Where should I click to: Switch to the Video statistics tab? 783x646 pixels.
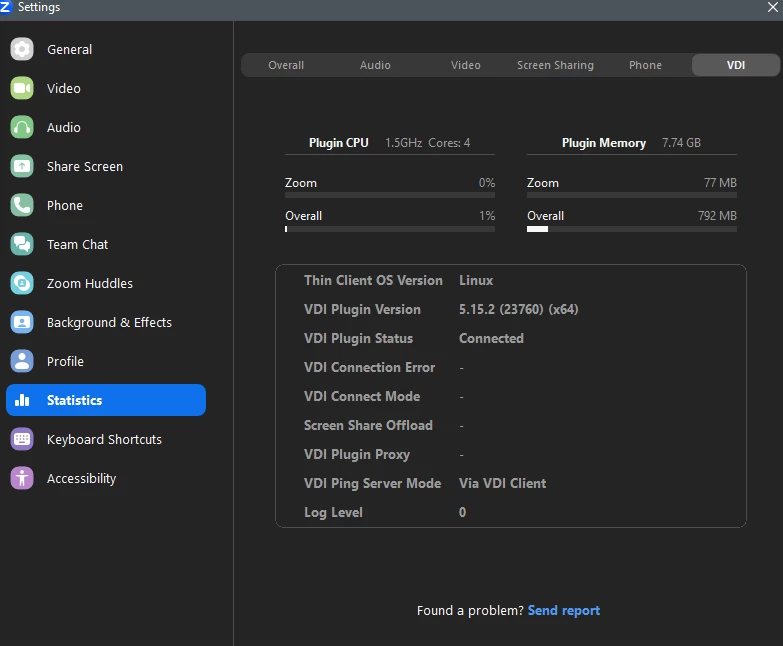click(465, 65)
